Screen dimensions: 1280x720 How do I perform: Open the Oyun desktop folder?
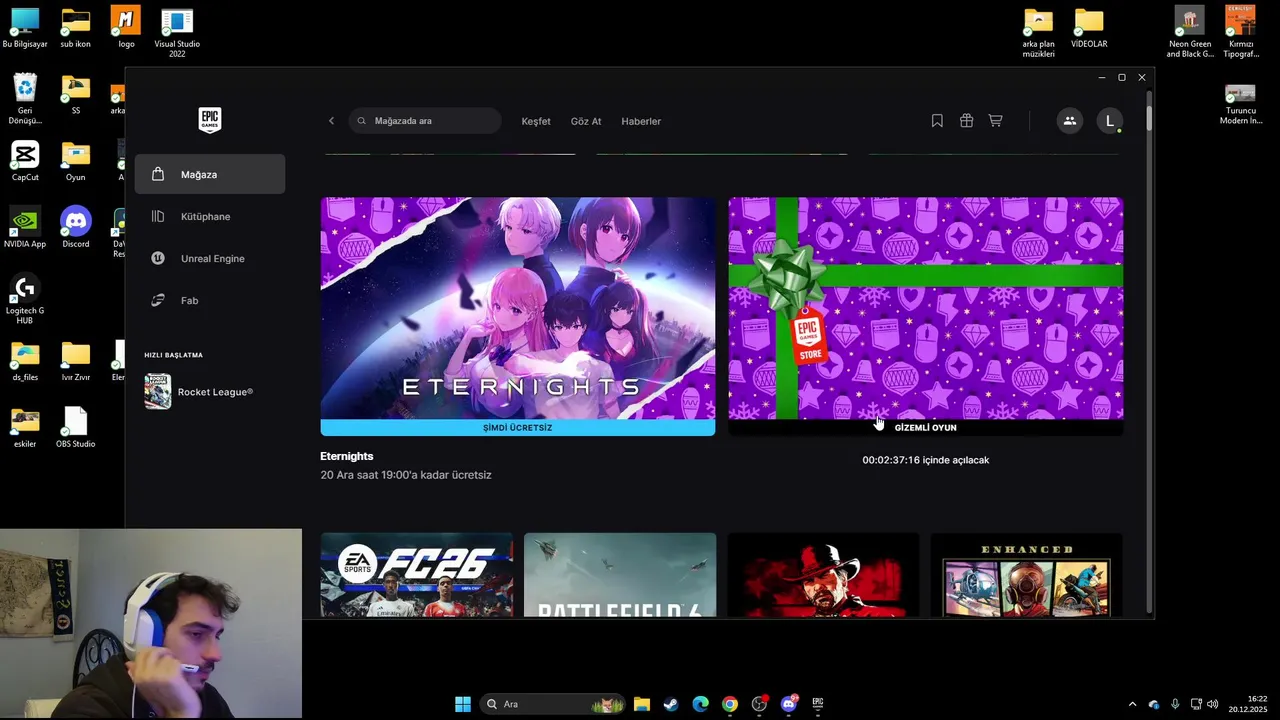click(x=75, y=161)
